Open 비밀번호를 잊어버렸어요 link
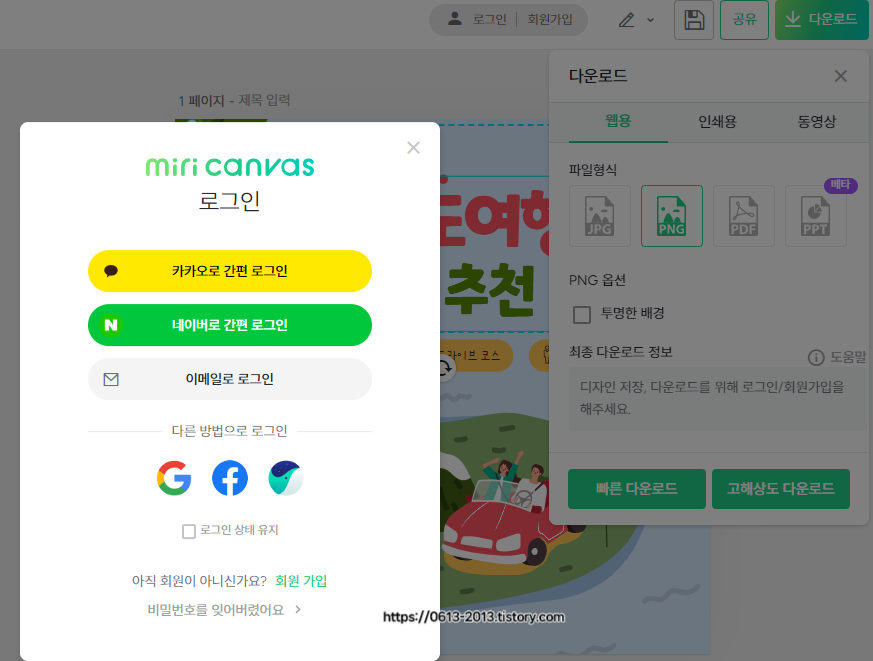873x661 pixels. tap(216, 610)
